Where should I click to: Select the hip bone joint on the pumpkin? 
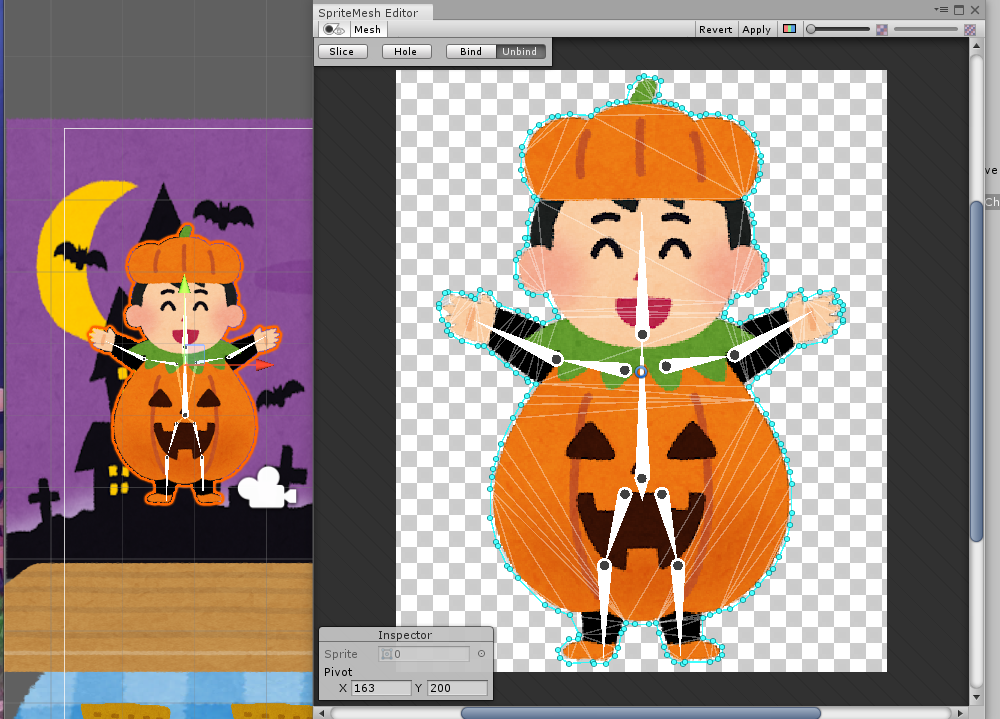click(x=642, y=478)
